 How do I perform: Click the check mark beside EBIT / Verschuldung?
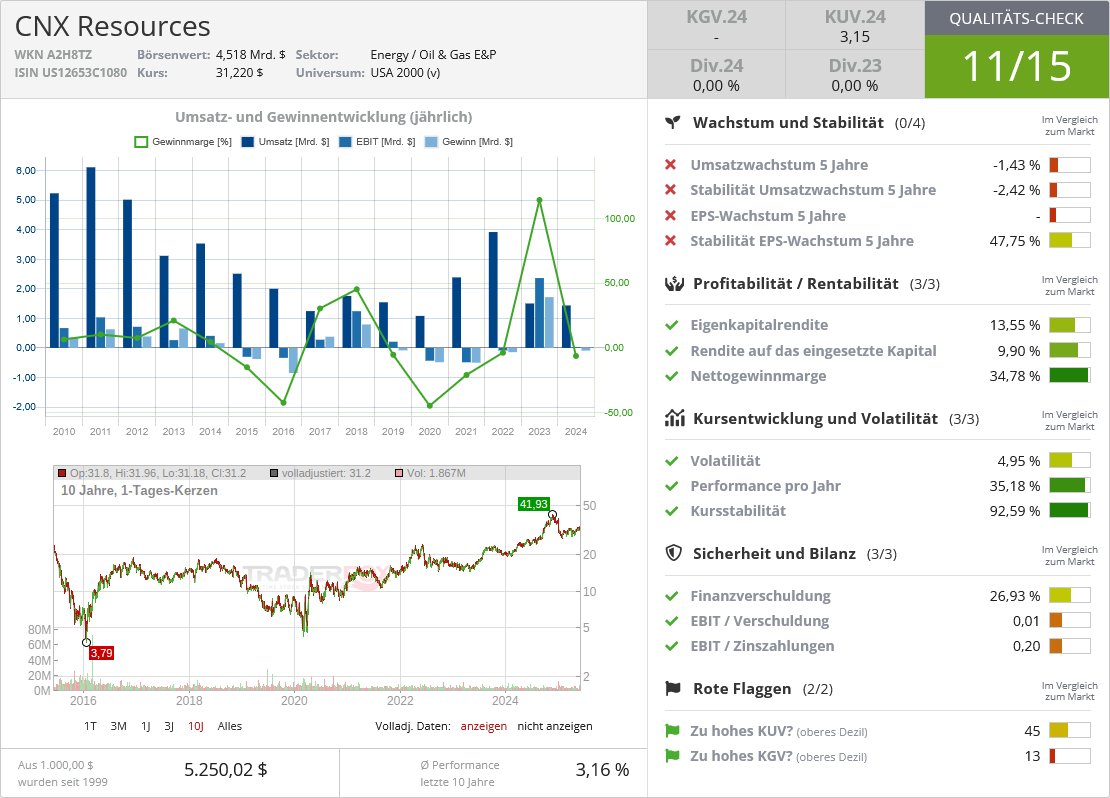coord(672,621)
